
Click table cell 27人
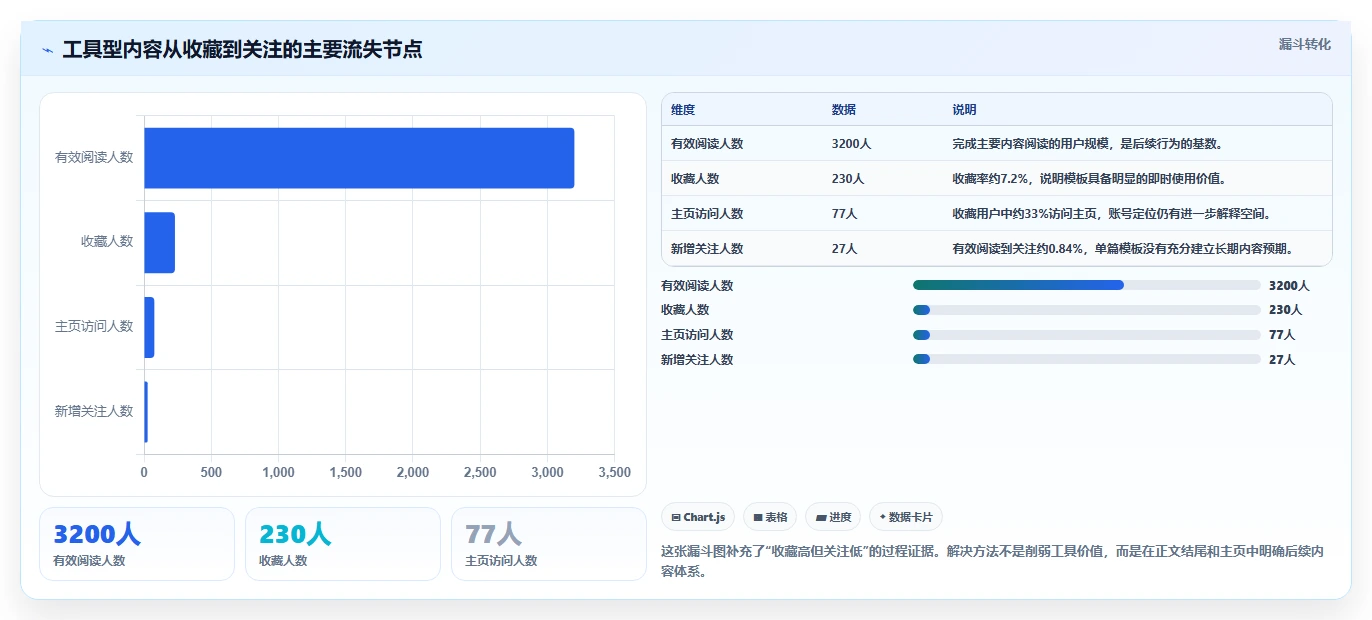[x=844, y=249]
